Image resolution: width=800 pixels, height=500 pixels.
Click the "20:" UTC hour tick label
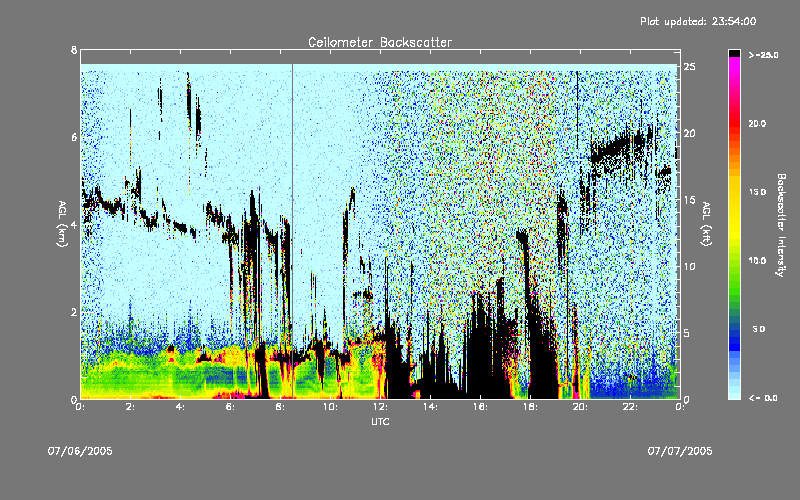point(580,407)
